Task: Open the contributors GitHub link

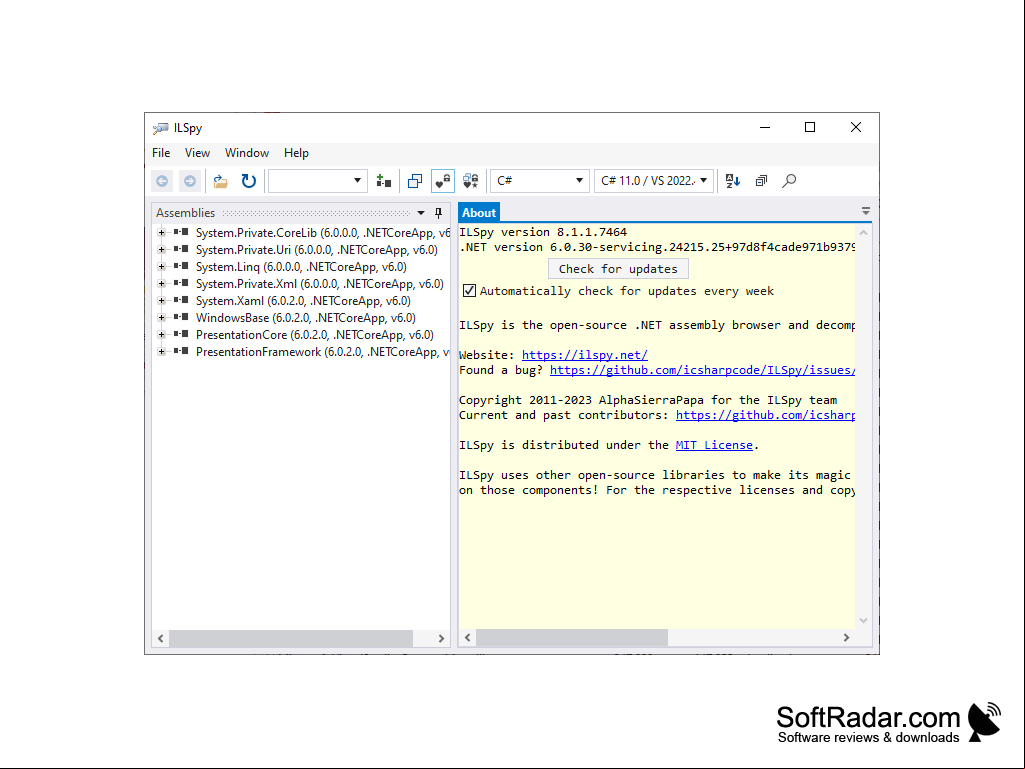Action: point(765,415)
